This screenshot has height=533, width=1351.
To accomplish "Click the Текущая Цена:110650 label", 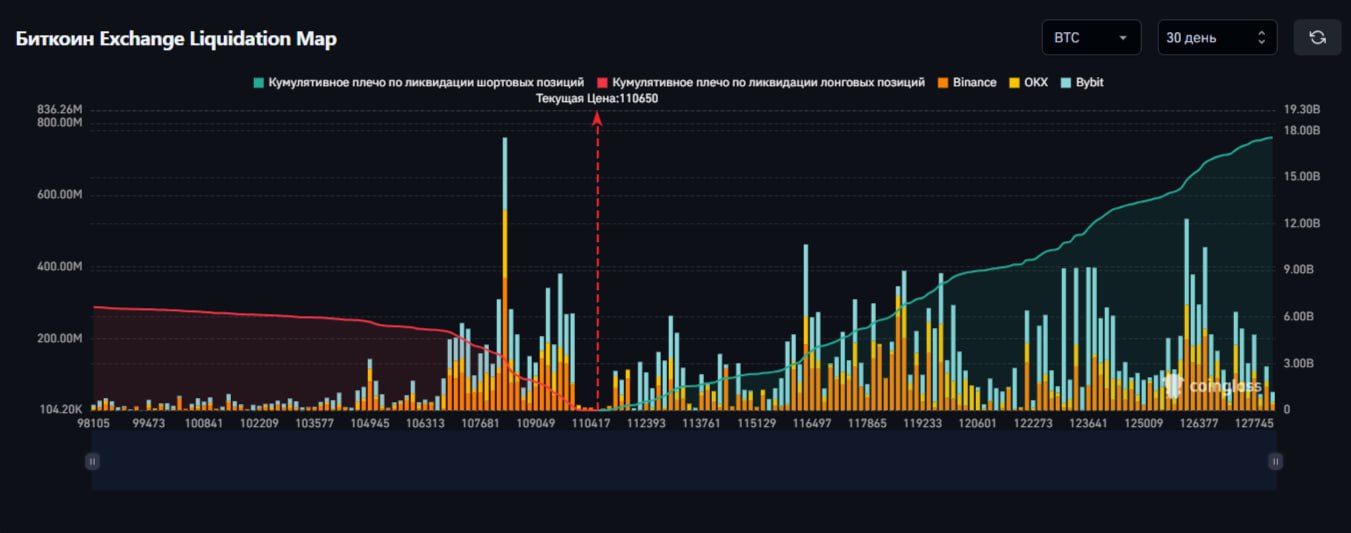I will pyautogui.click(x=597, y=98).
